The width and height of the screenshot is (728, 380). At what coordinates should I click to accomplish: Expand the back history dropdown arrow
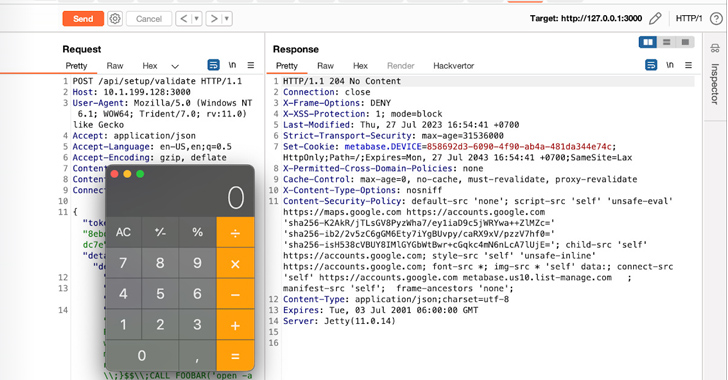click(x=196, y=19)
